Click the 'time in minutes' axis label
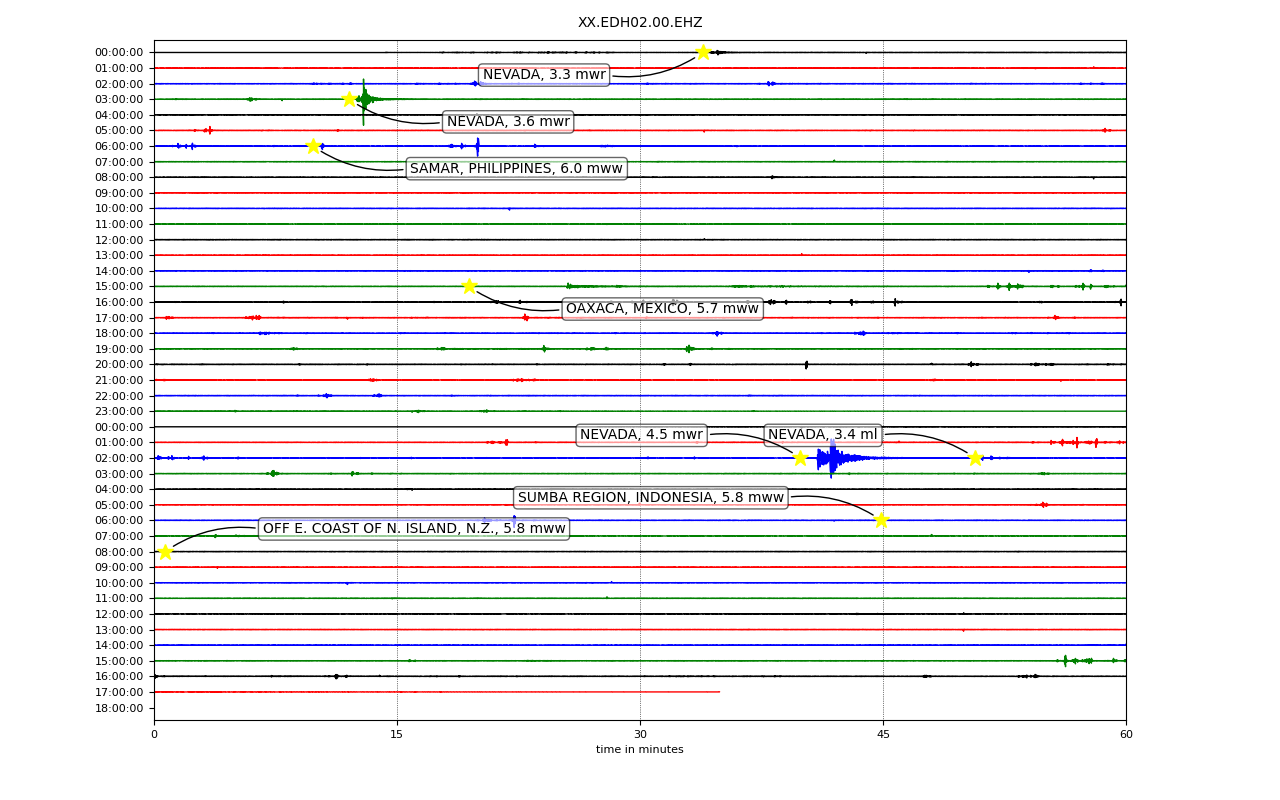Screen dimensions: 1280x800 (x=640, y=750)
